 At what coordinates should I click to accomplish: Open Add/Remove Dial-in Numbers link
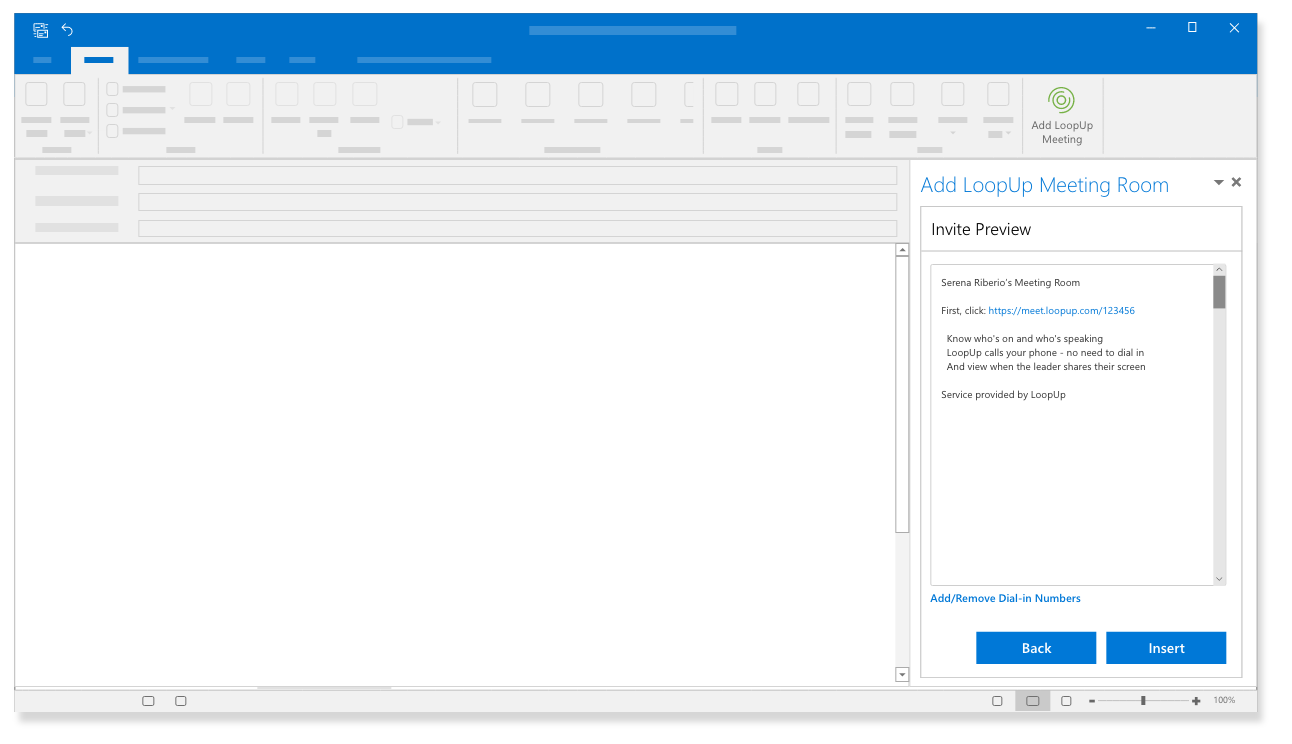[1005, 598]
